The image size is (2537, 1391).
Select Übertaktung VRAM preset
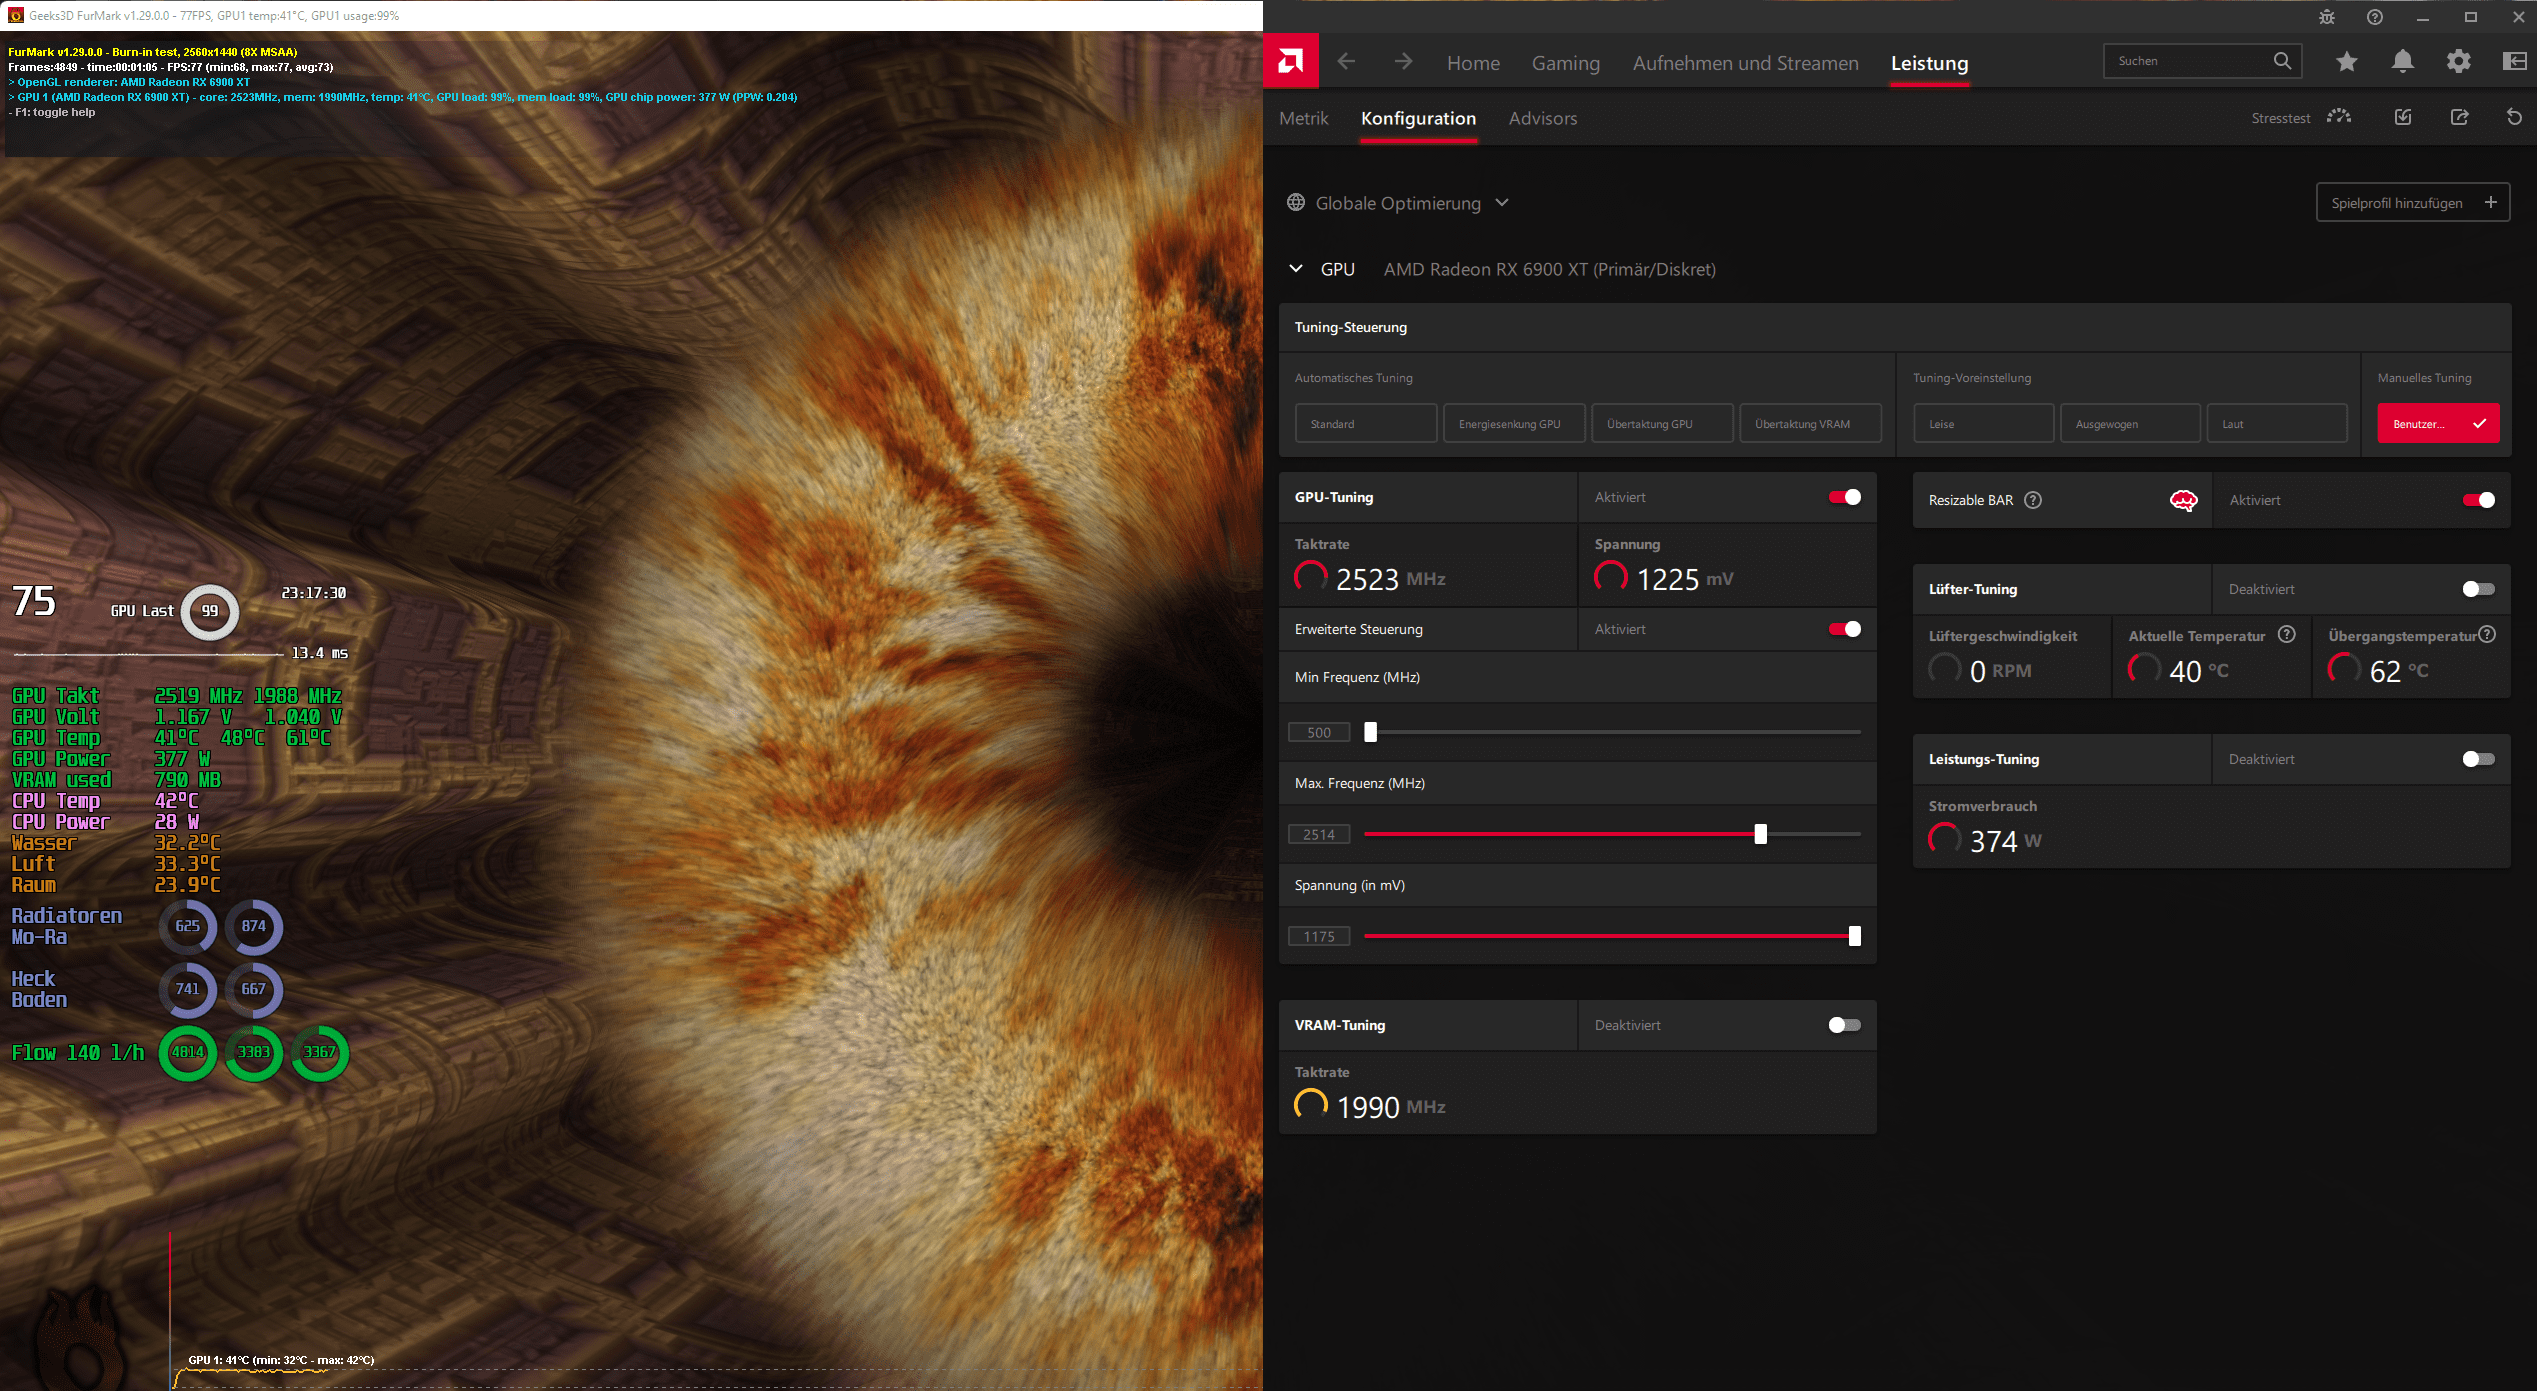pos(1810,424)
